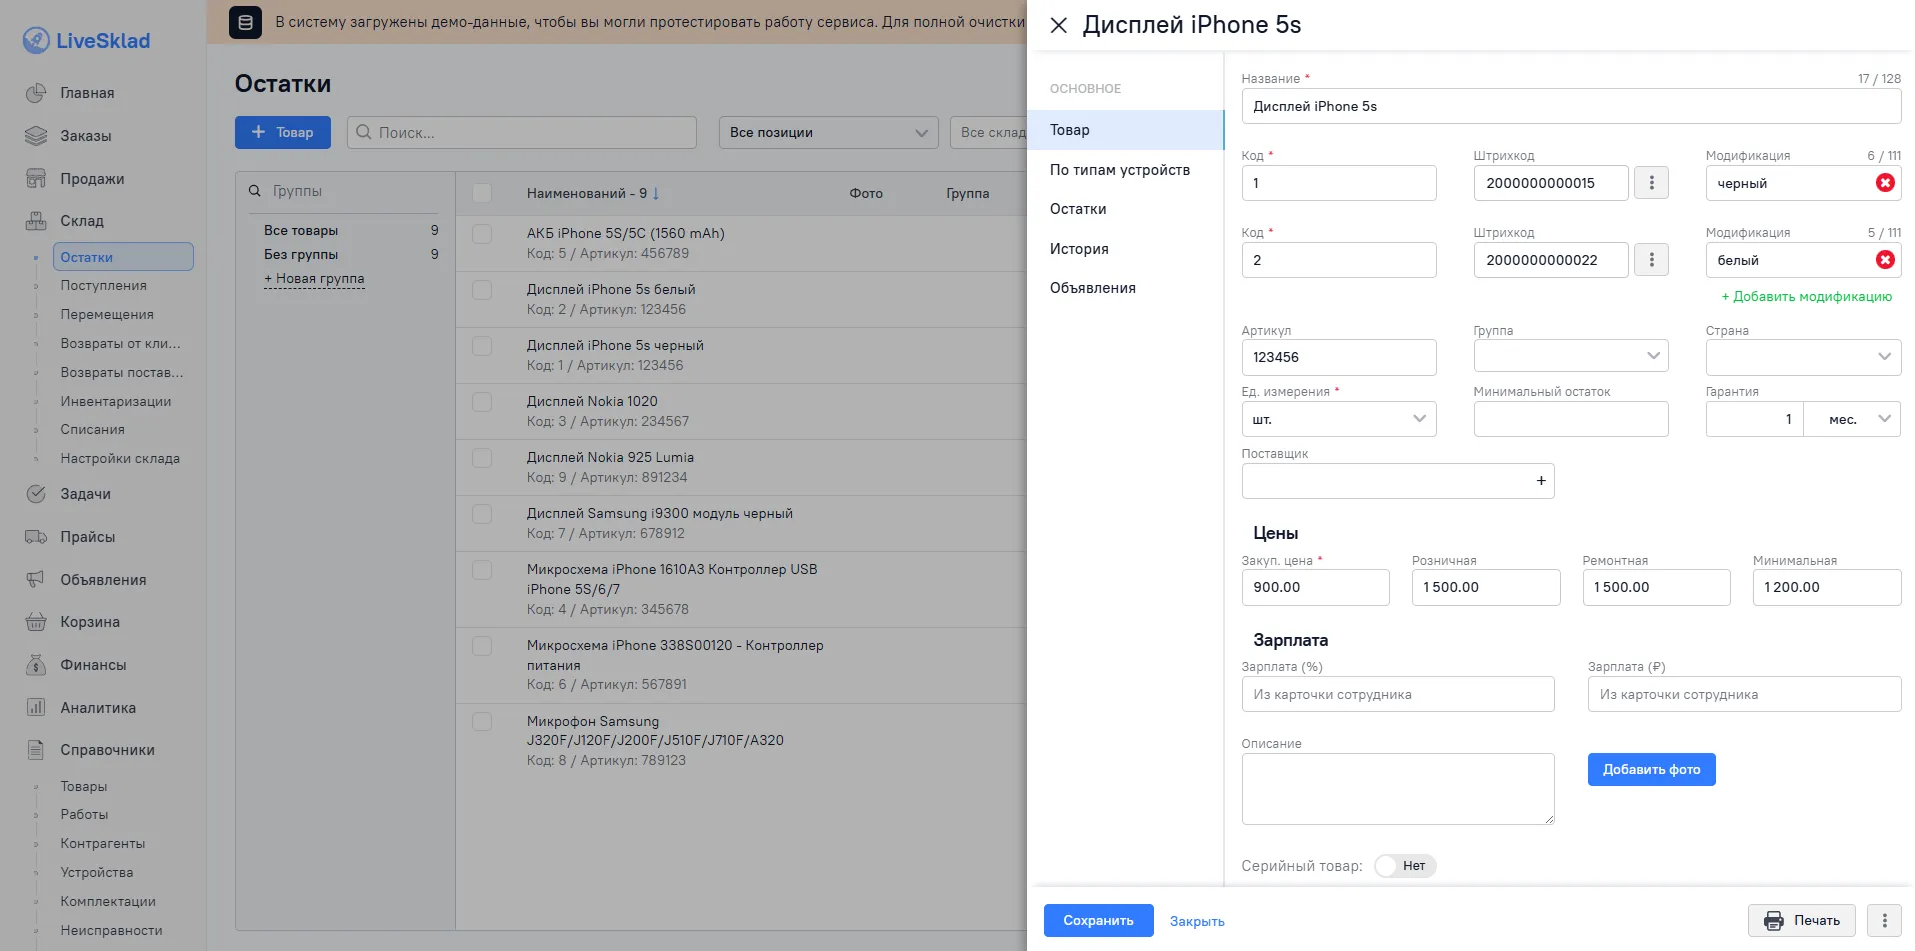
Task: Open barcode options for code 2000000000022
Action: tap(1652, 260)
